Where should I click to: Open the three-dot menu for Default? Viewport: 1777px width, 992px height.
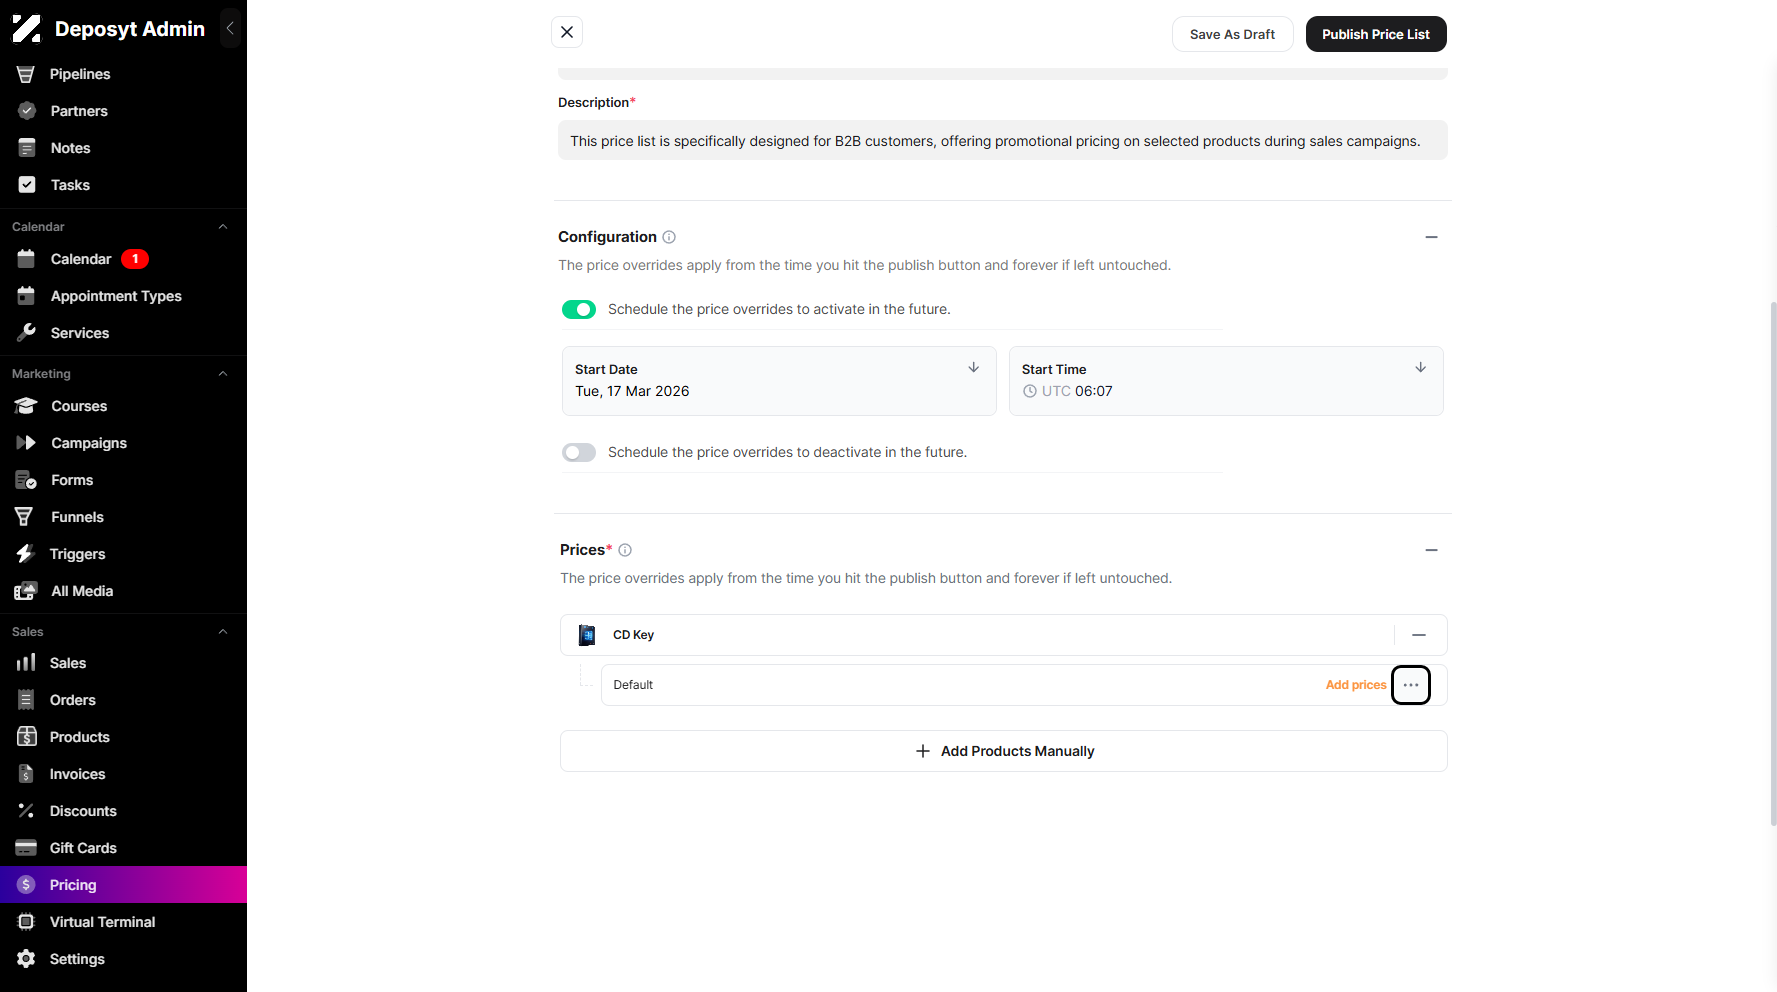[1411, 685]
